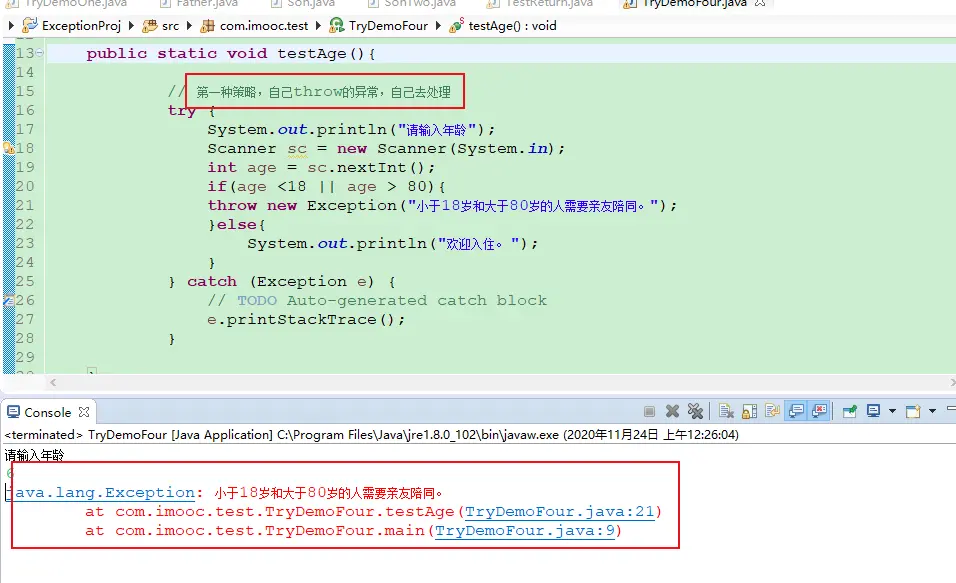Remove all terminated launches
This screenshot has height=583, width=956.
coord(695,411)
